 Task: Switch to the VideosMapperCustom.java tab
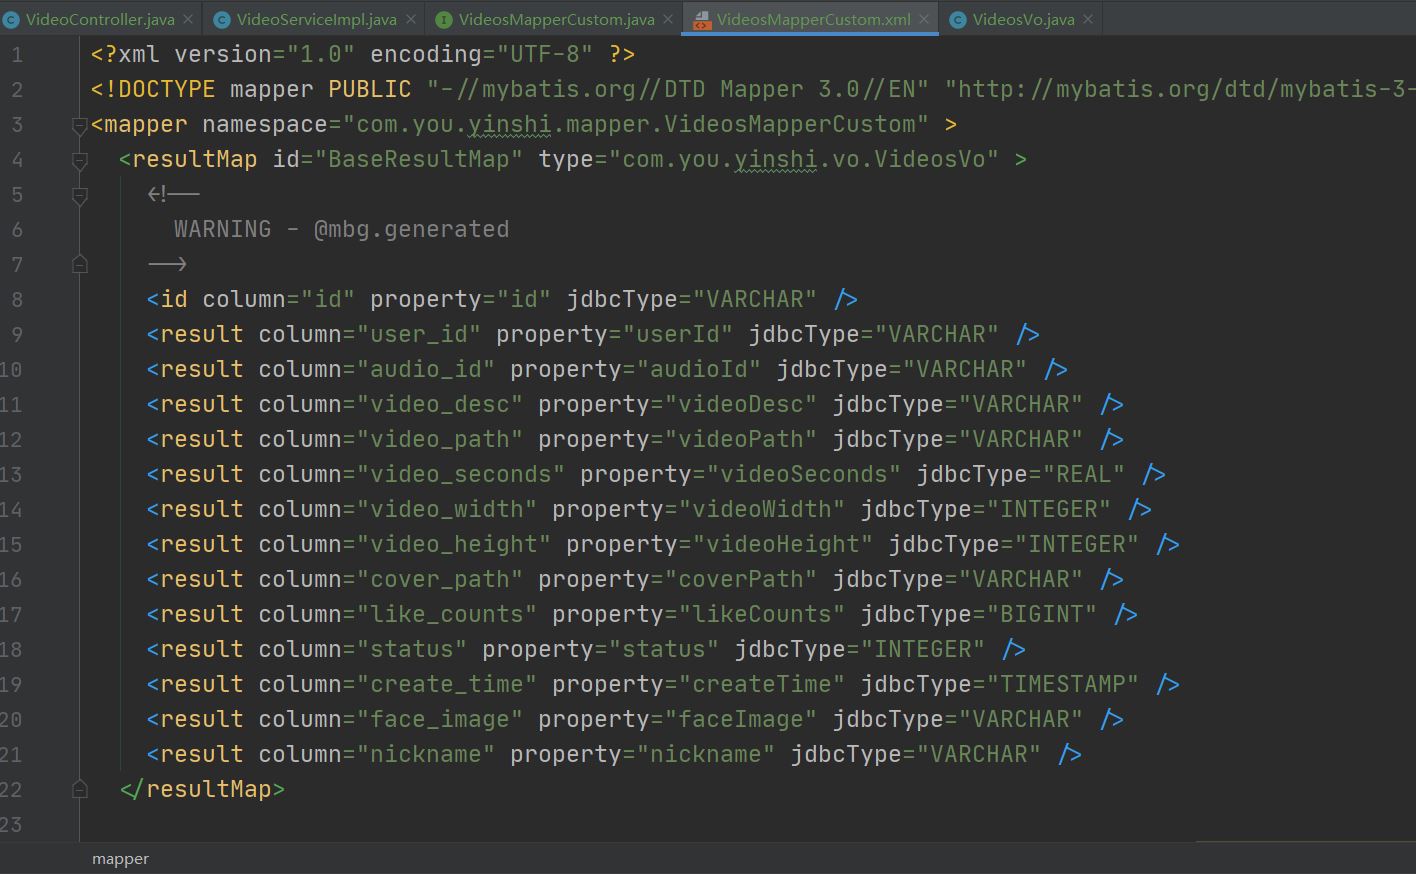(x=556, y=19)
